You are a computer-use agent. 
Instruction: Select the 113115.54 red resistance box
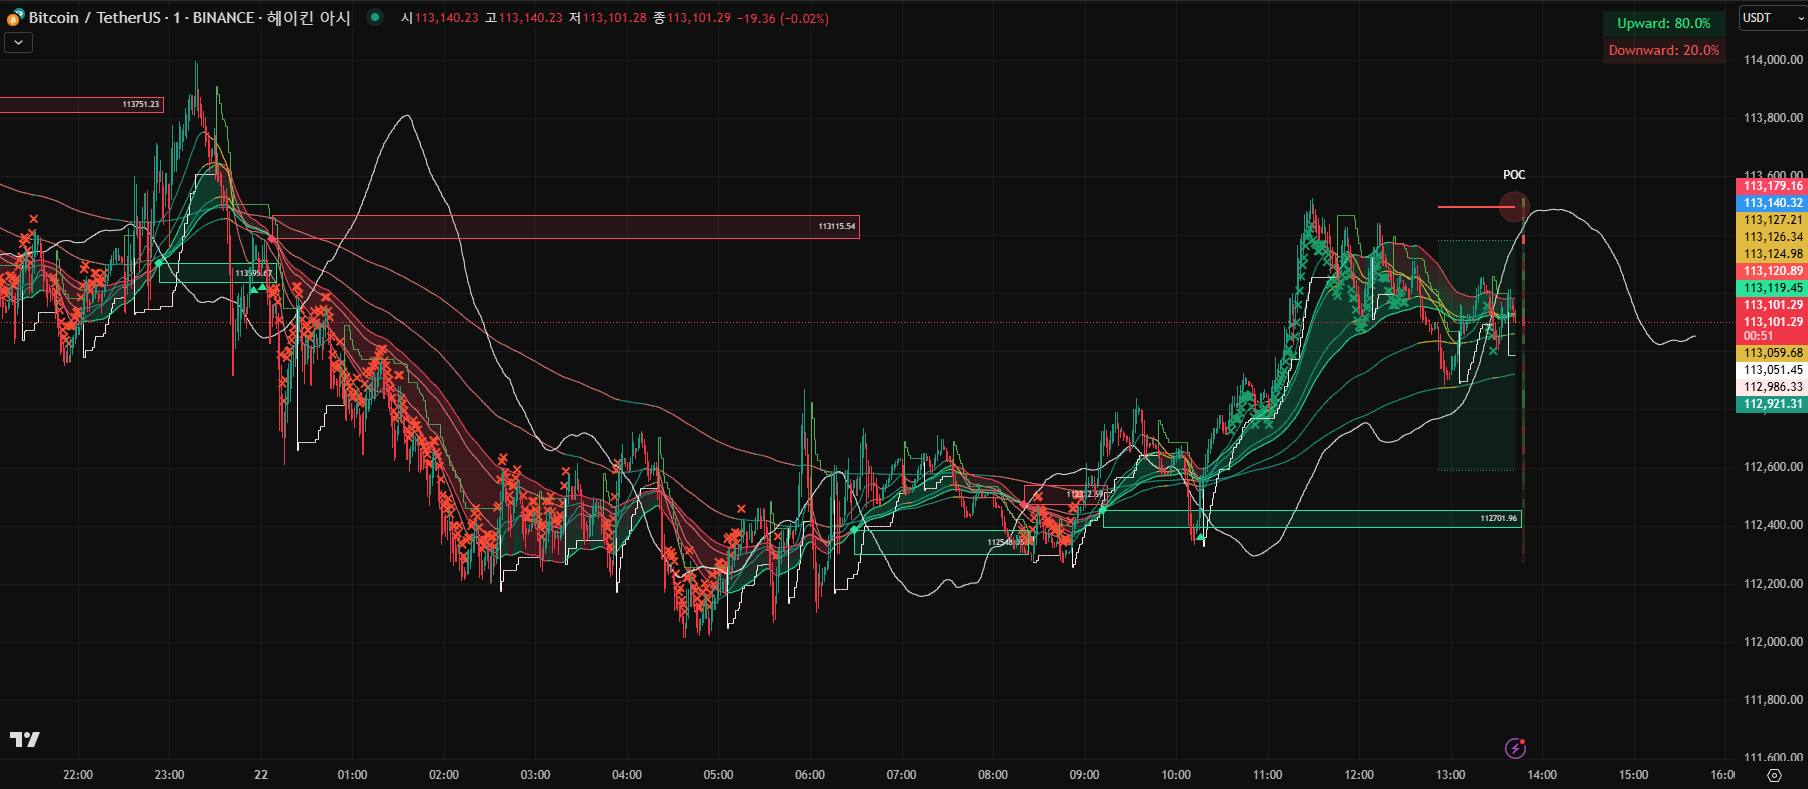pos(565,227)
